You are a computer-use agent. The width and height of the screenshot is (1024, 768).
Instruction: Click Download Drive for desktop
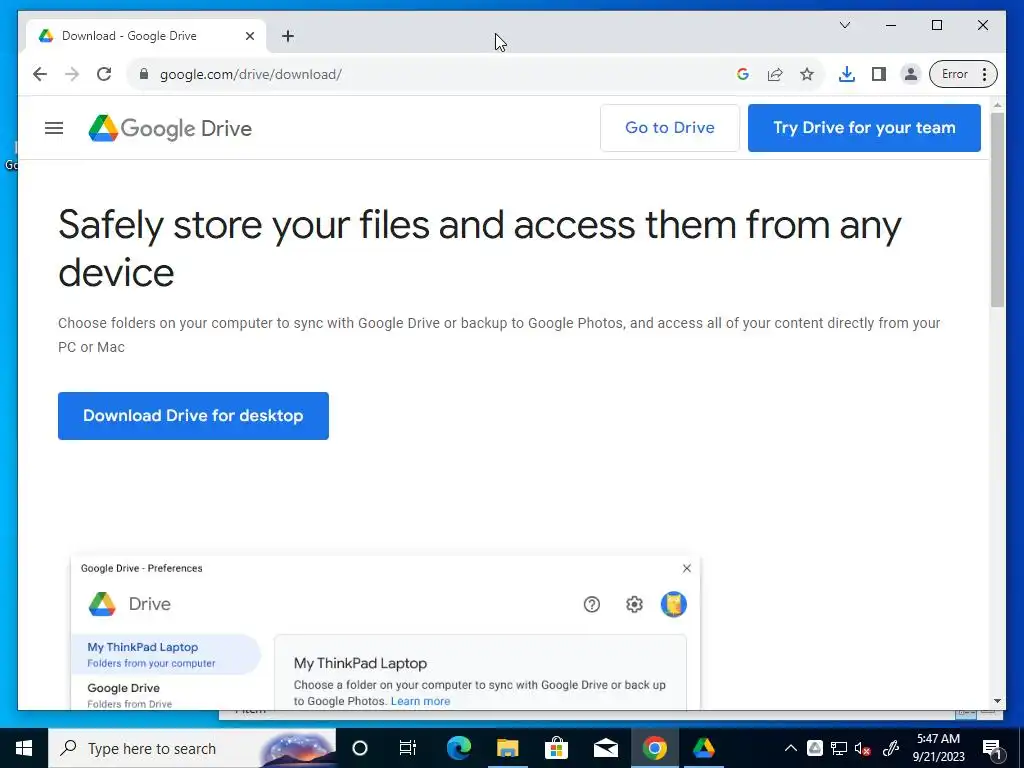(193, 416)
